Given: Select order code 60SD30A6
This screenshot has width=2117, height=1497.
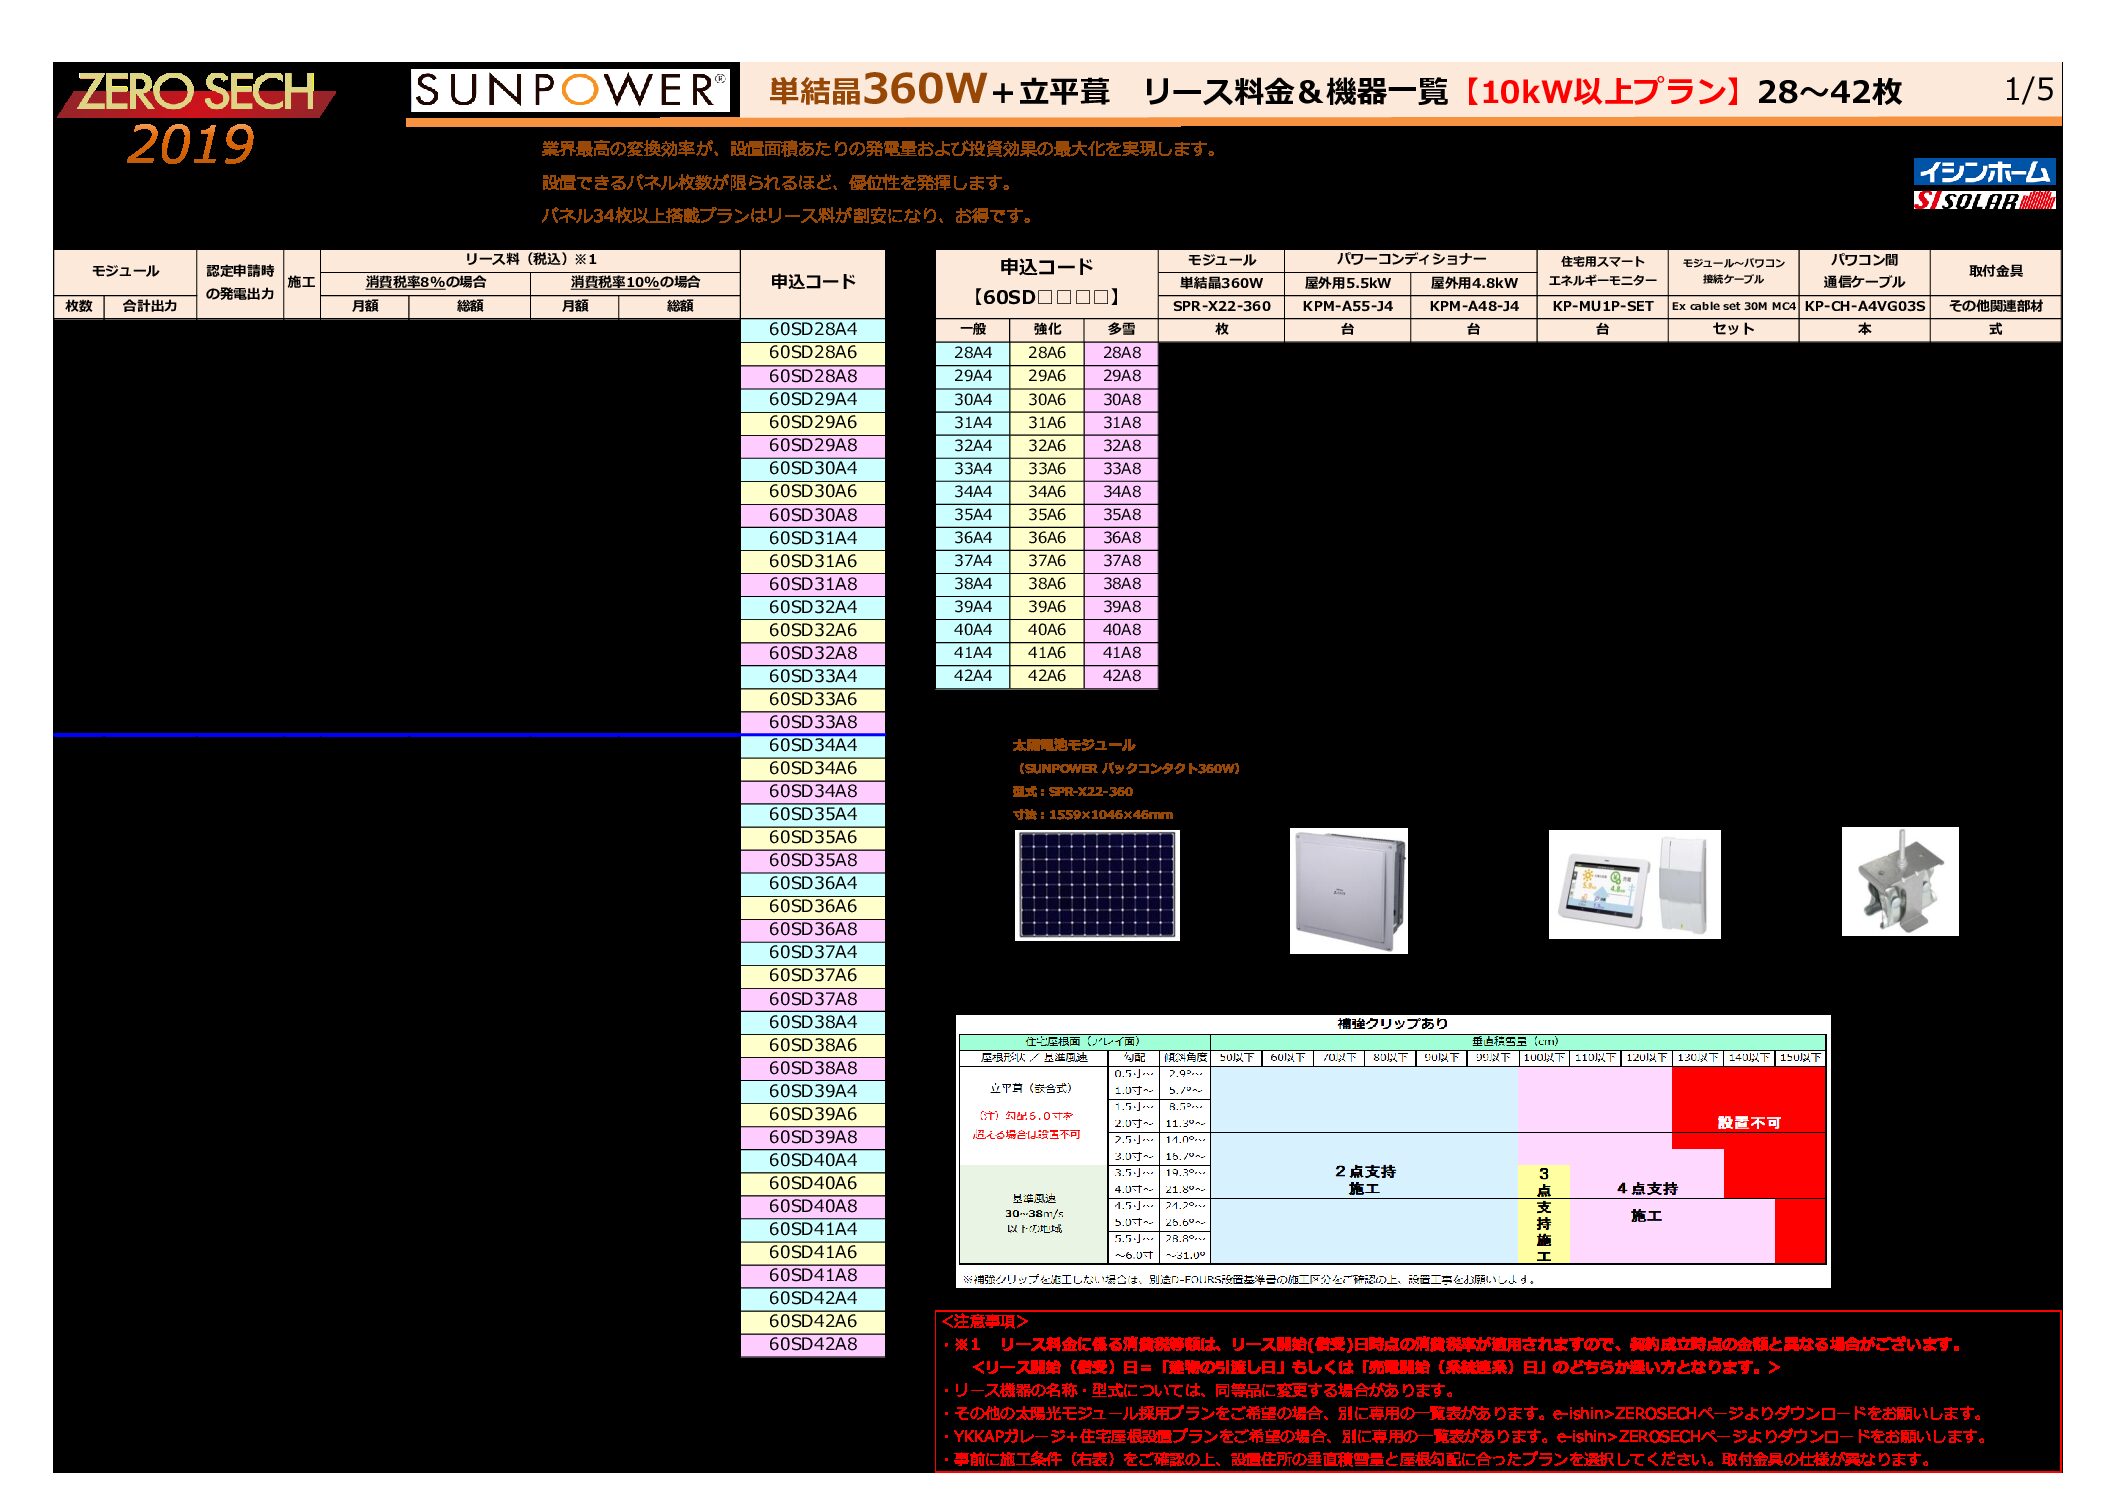Looking at the screenshot, I should click(813, 492).
